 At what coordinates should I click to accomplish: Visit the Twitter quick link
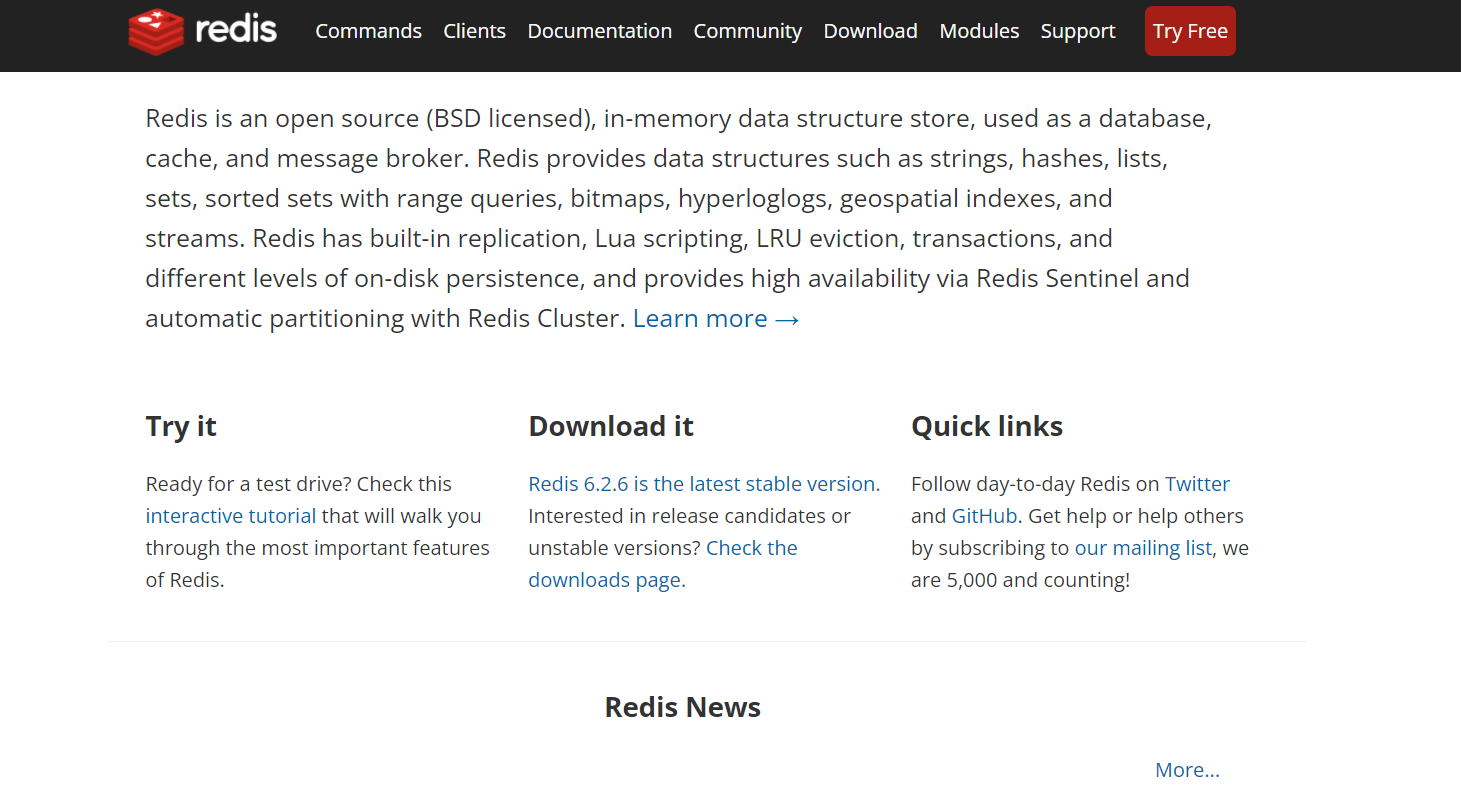click(1197, 484)
